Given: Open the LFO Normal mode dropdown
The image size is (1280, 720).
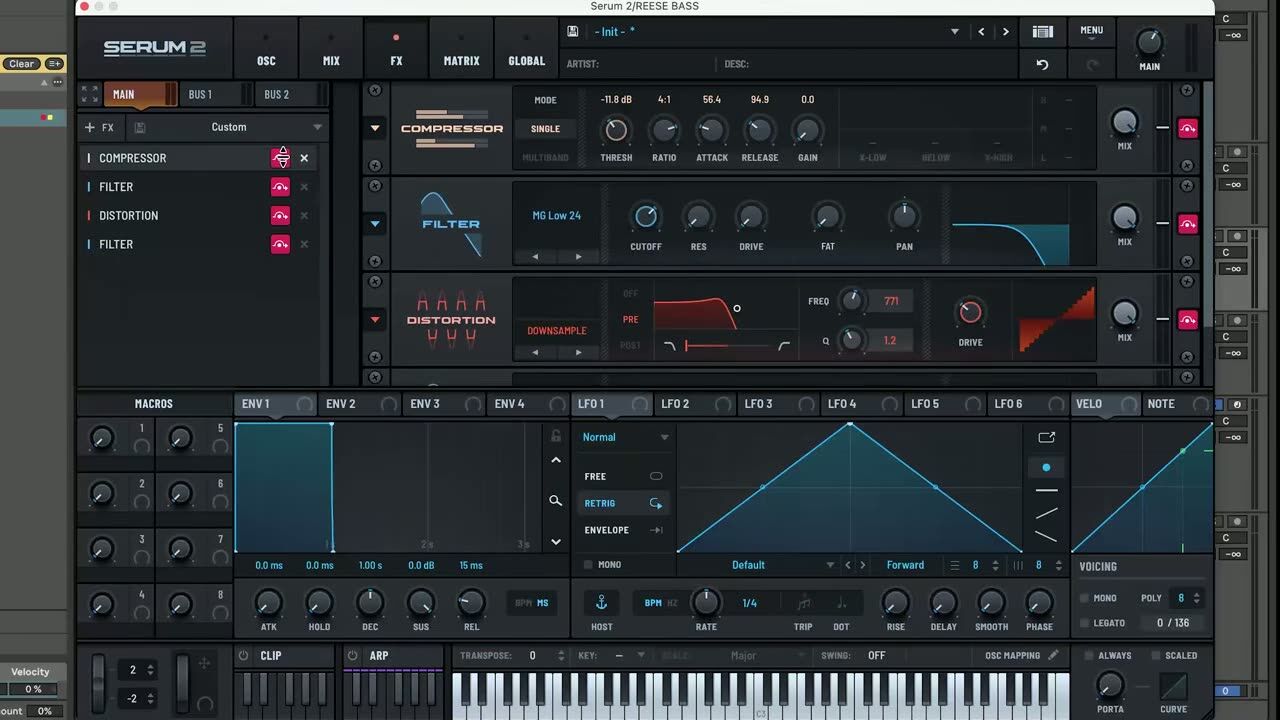Looking at the screenshot, I should (x=626, y=437).
